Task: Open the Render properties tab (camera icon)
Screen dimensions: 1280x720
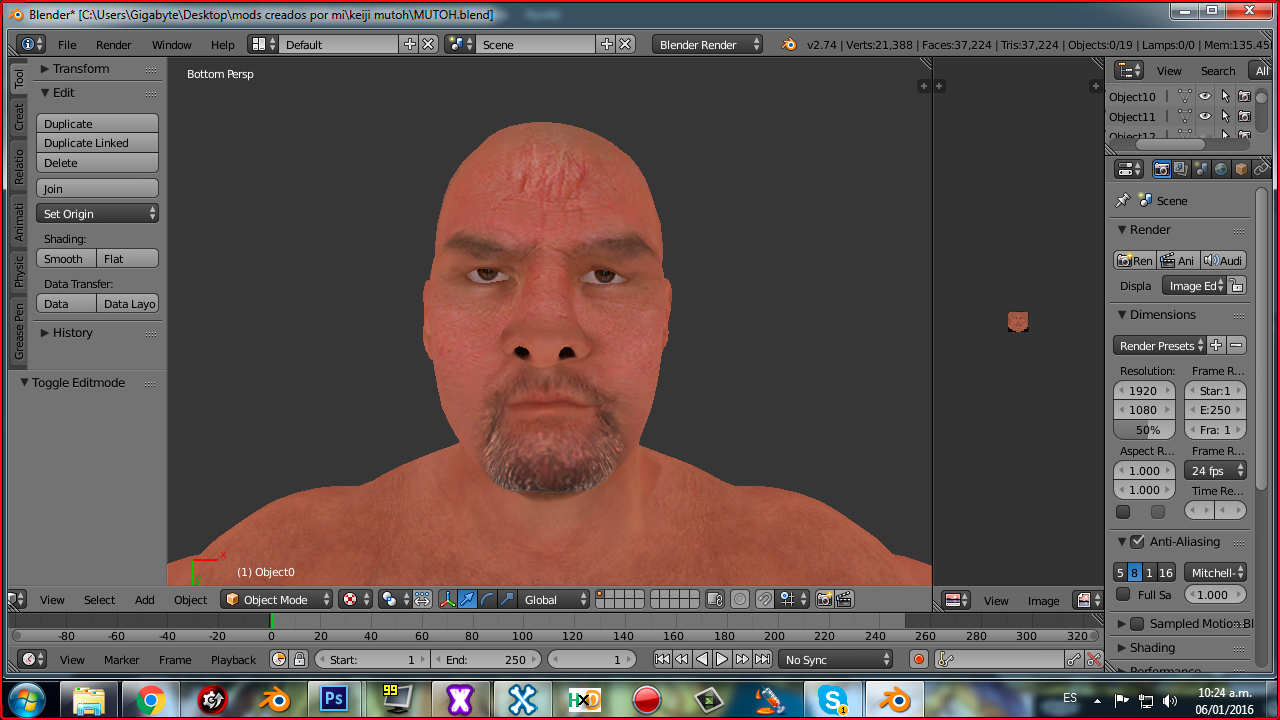Action: (x=1162, y=169)
